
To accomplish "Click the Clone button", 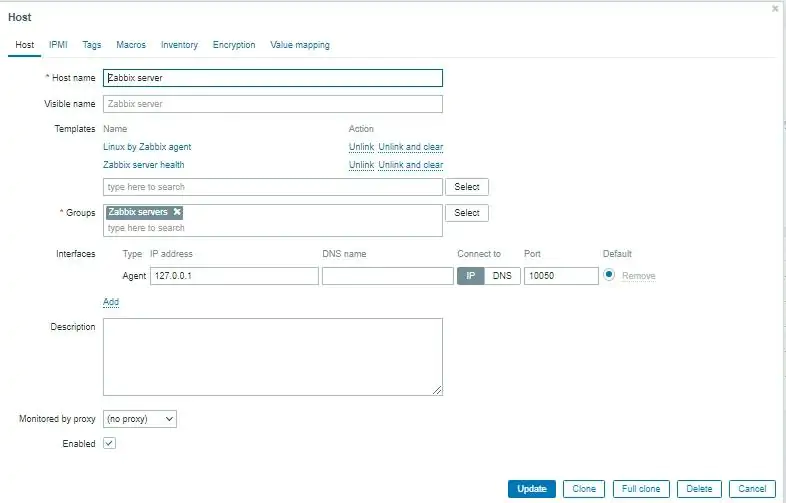I will tap(584, 488).
